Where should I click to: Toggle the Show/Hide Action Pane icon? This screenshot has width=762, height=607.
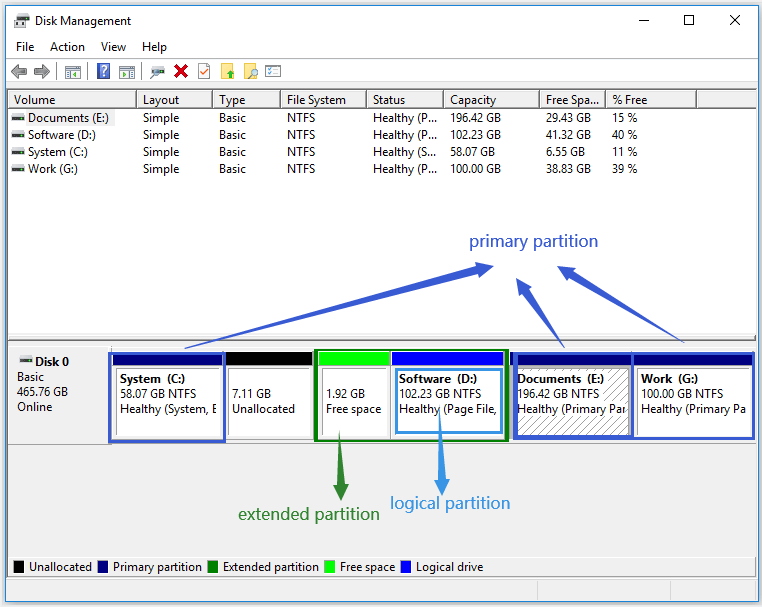click(127, 72)
